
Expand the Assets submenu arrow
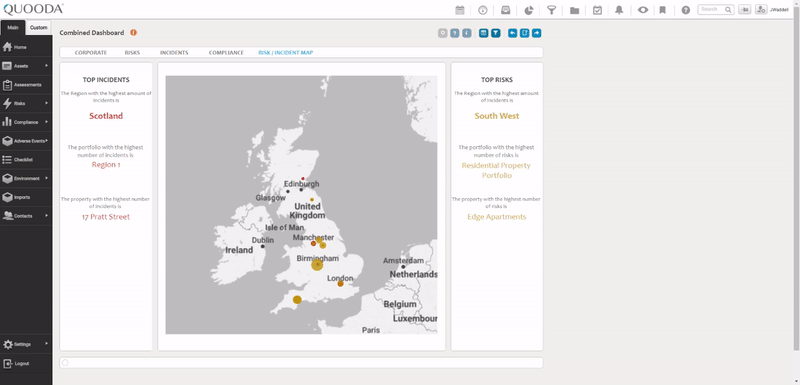click(x=46, y=66)
